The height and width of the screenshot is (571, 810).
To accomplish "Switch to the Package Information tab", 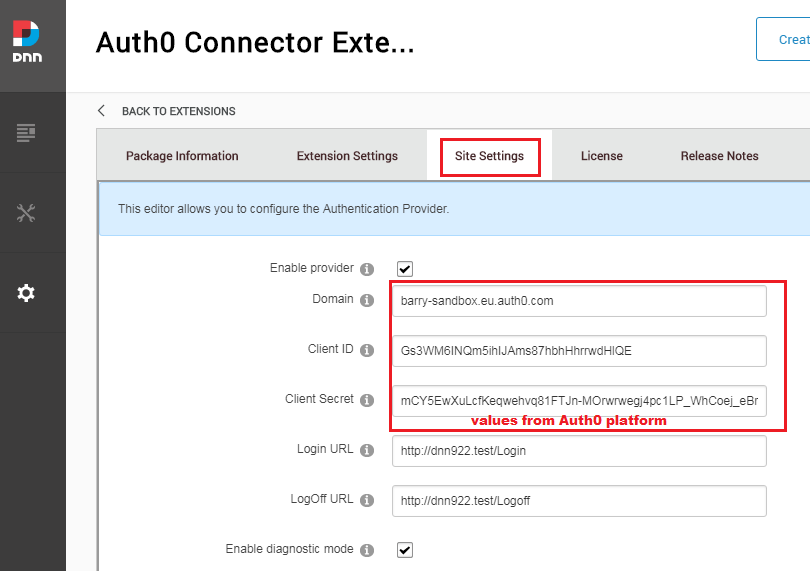I will [x=182, y=156].
